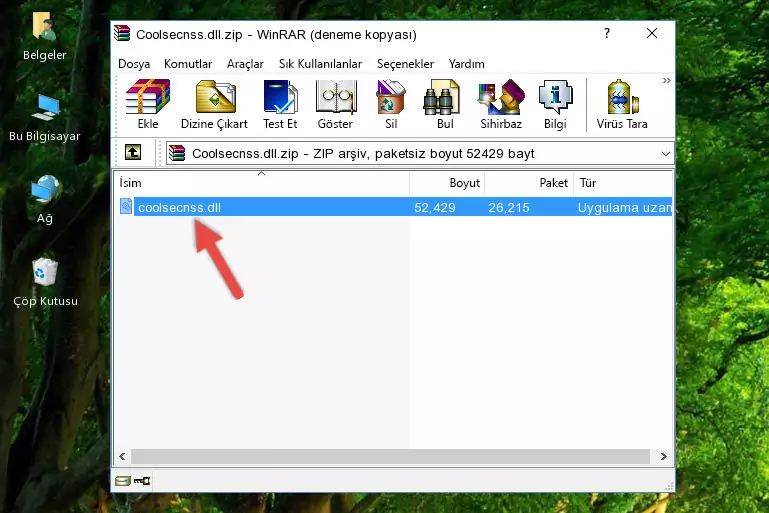Open the Yardım menu

(466, 64)
